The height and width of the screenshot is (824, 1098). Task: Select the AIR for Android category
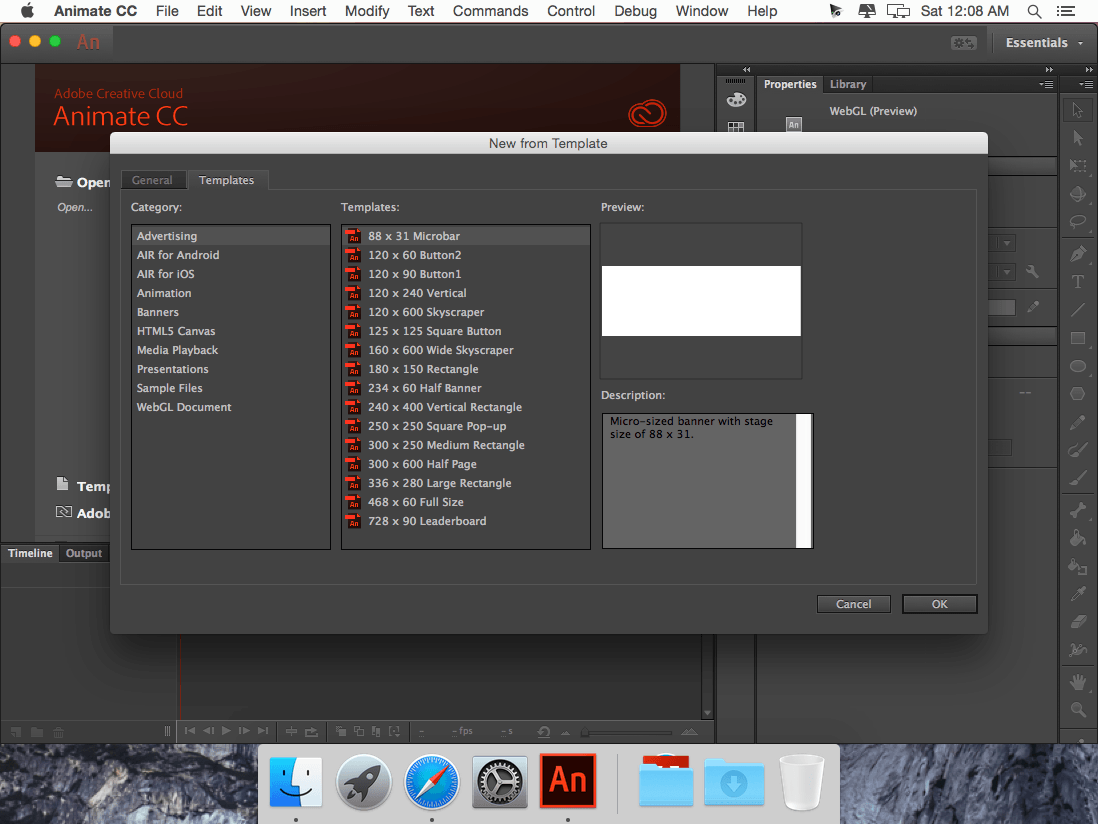click(x=231, y=256)
